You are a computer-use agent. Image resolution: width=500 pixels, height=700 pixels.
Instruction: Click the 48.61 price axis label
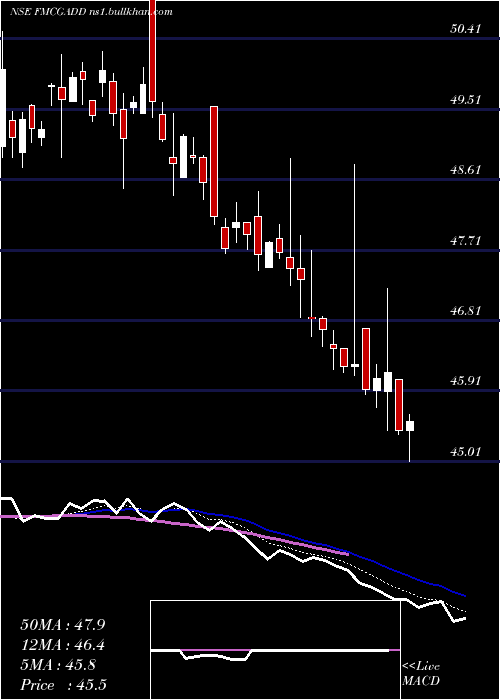(466, 170)
